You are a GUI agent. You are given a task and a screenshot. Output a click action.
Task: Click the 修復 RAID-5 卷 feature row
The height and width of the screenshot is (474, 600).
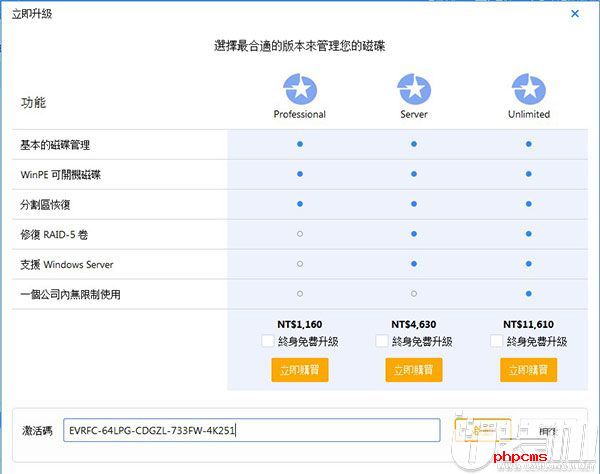[x=300, y=234]
